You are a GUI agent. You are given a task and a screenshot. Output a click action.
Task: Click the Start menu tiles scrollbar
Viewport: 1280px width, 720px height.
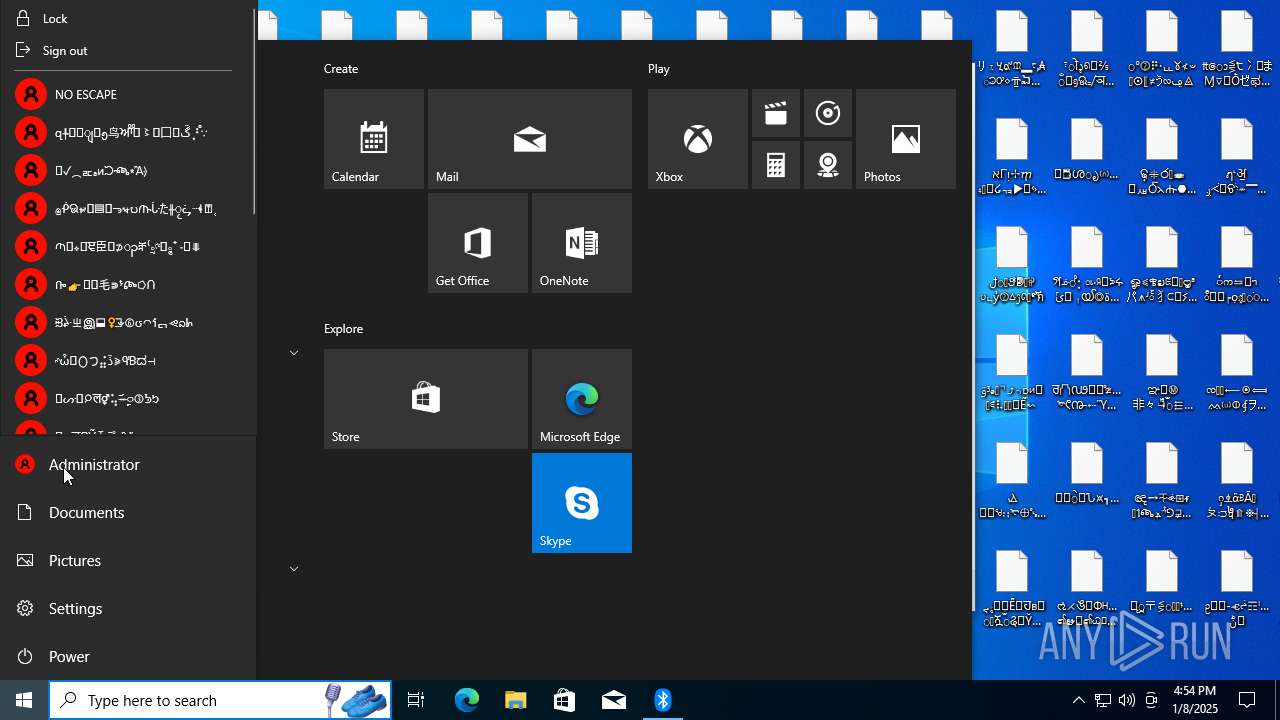point(974,335)
